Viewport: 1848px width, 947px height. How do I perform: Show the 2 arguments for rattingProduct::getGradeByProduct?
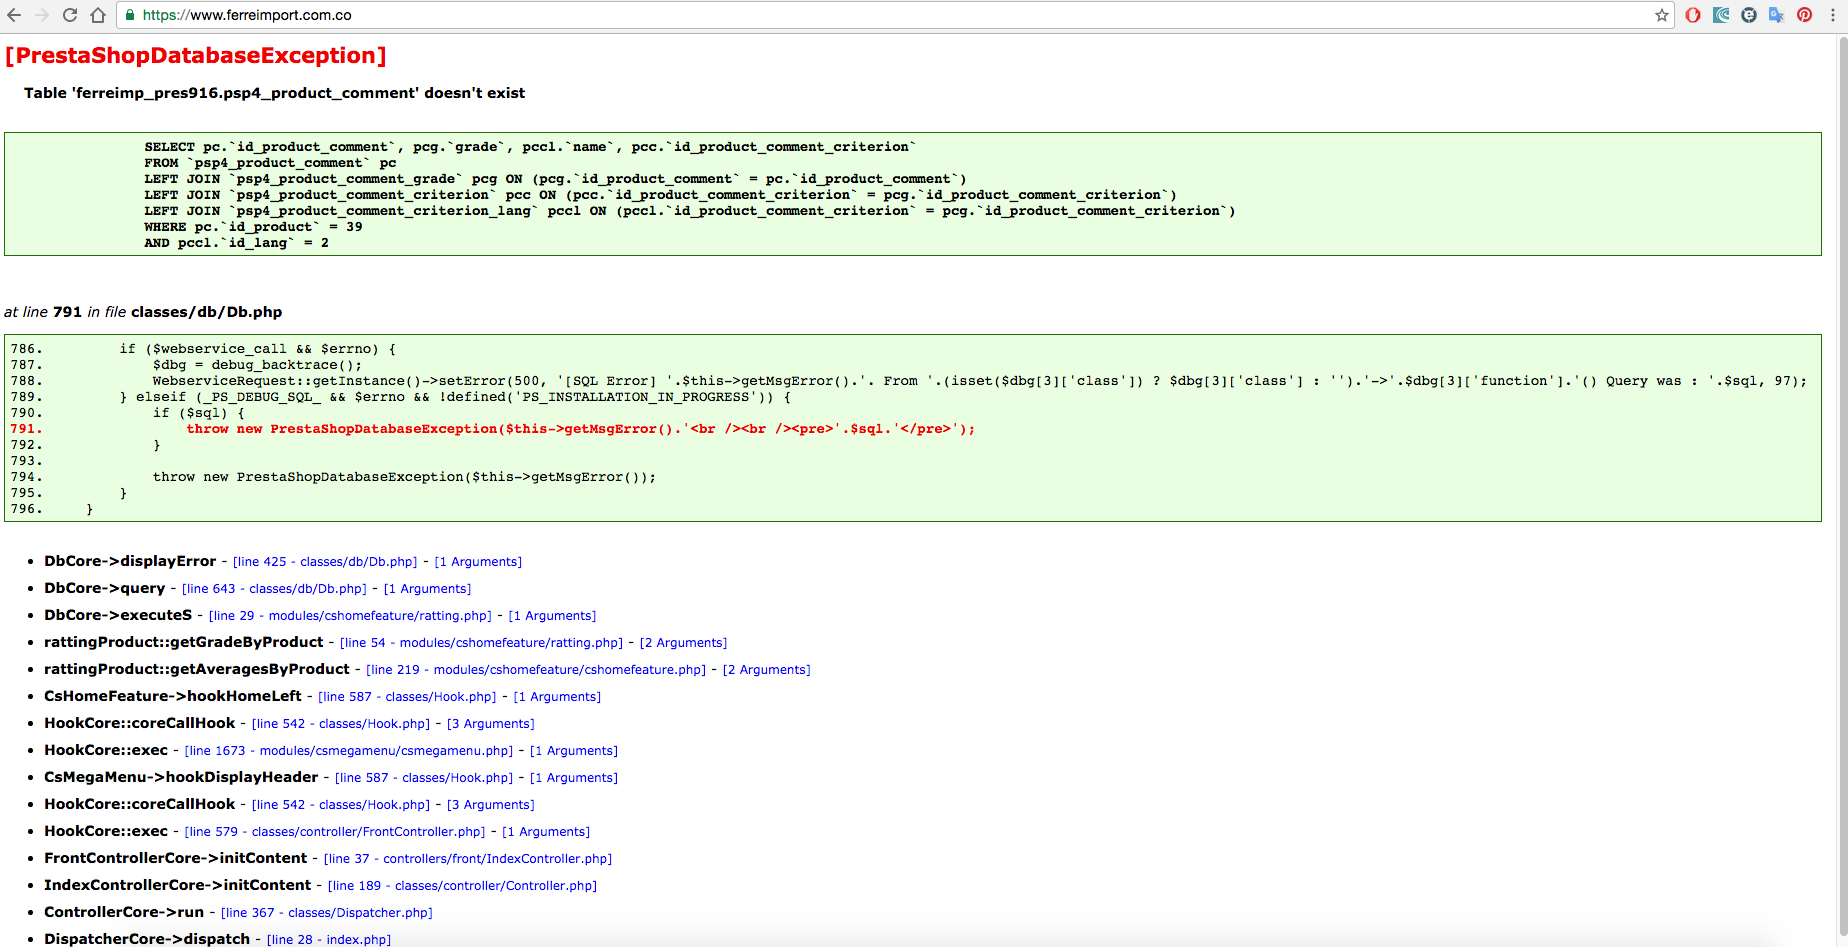point(683,643)
